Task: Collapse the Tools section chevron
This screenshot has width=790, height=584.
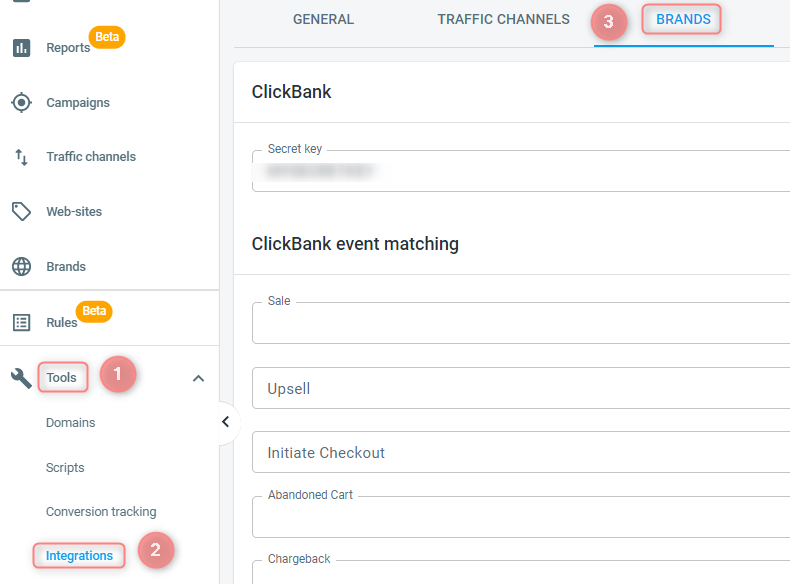Action: [x=199, y=378]
